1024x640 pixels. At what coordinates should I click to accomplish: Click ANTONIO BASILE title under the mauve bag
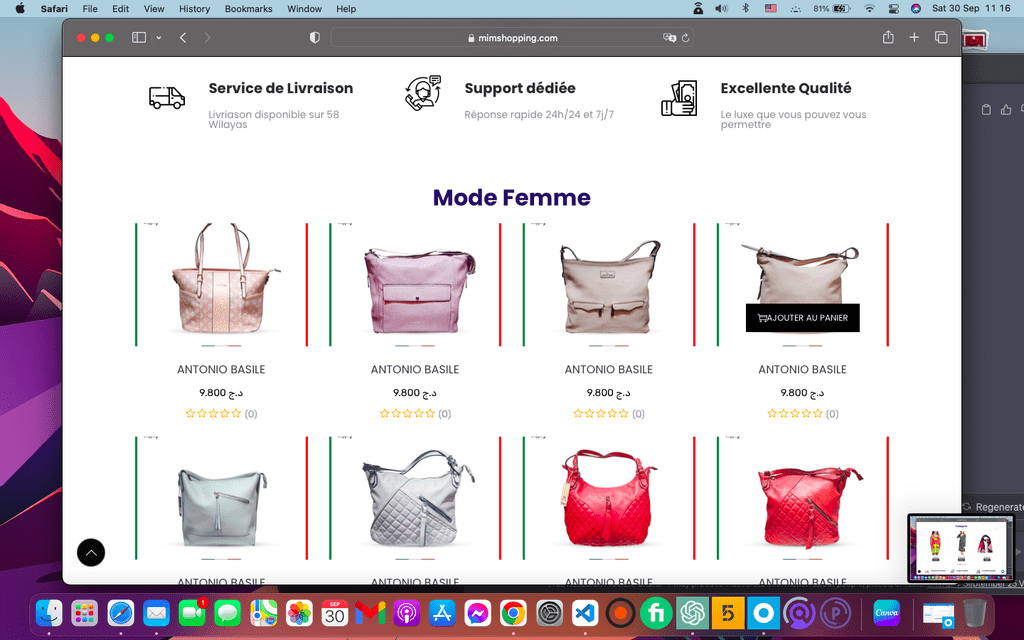415,370
